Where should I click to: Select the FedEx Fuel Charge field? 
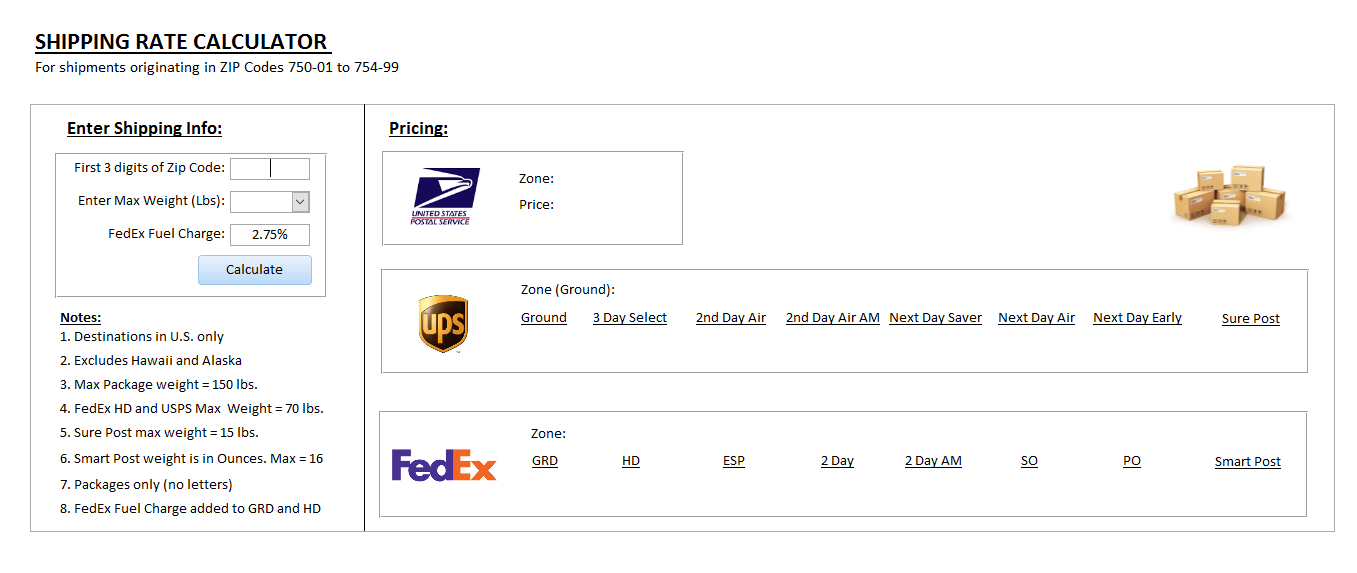click(270, 235)
